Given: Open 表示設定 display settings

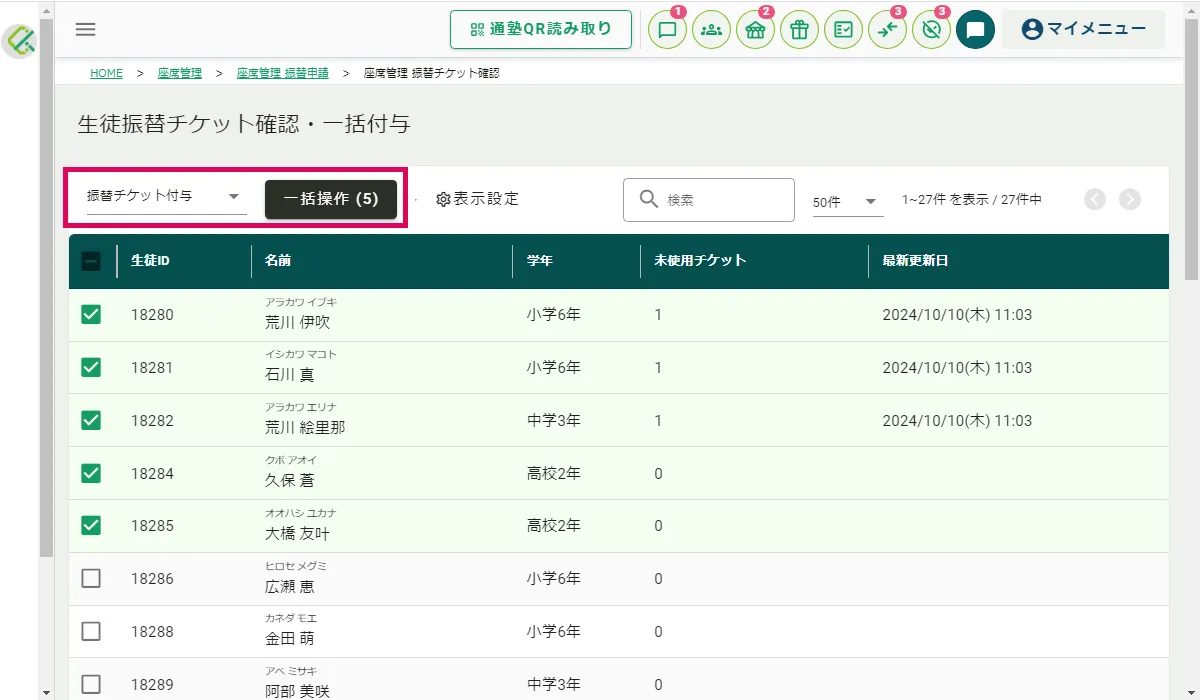Looking at the screenshot, I should coord(477,199).
